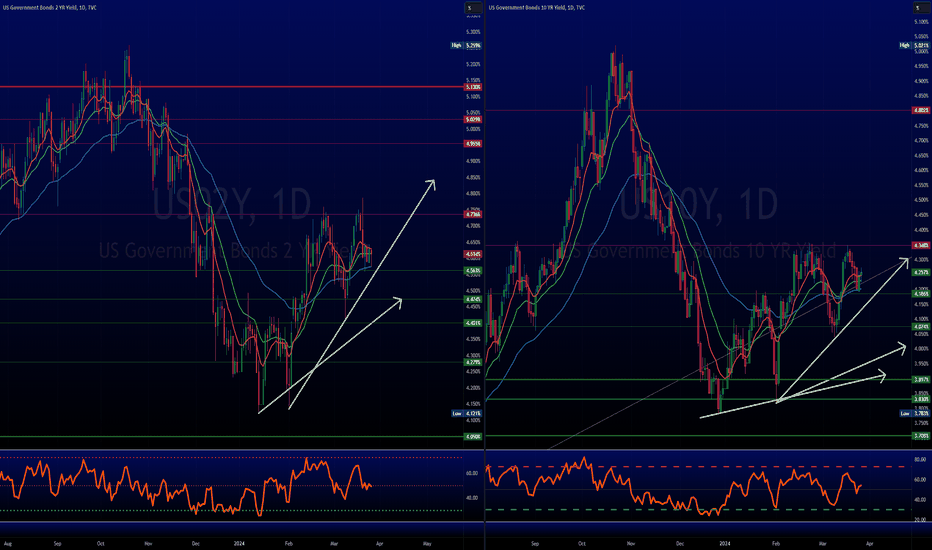
Task: Click the 'US Government Bonds 2 YR Yield' chart title
Action: click(x=50, y=8)
